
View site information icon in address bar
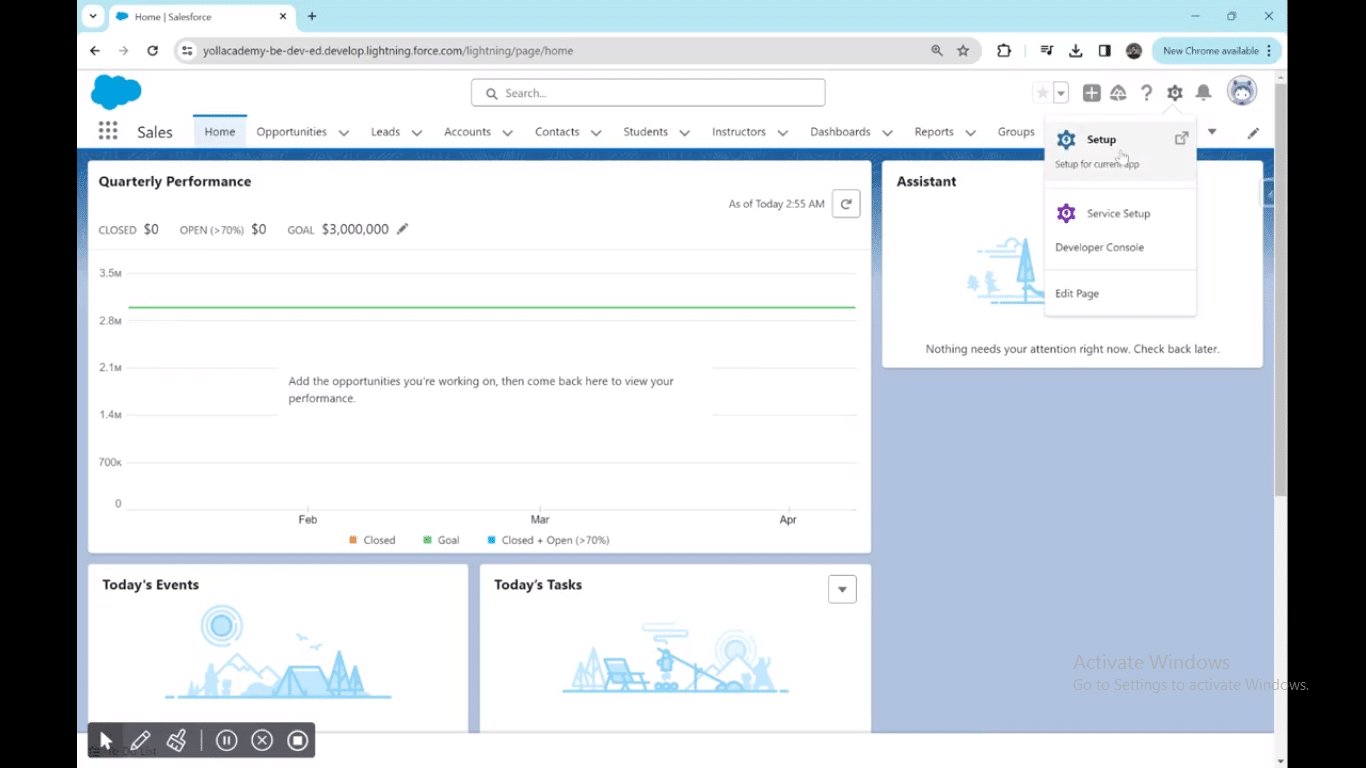(186, 50)
